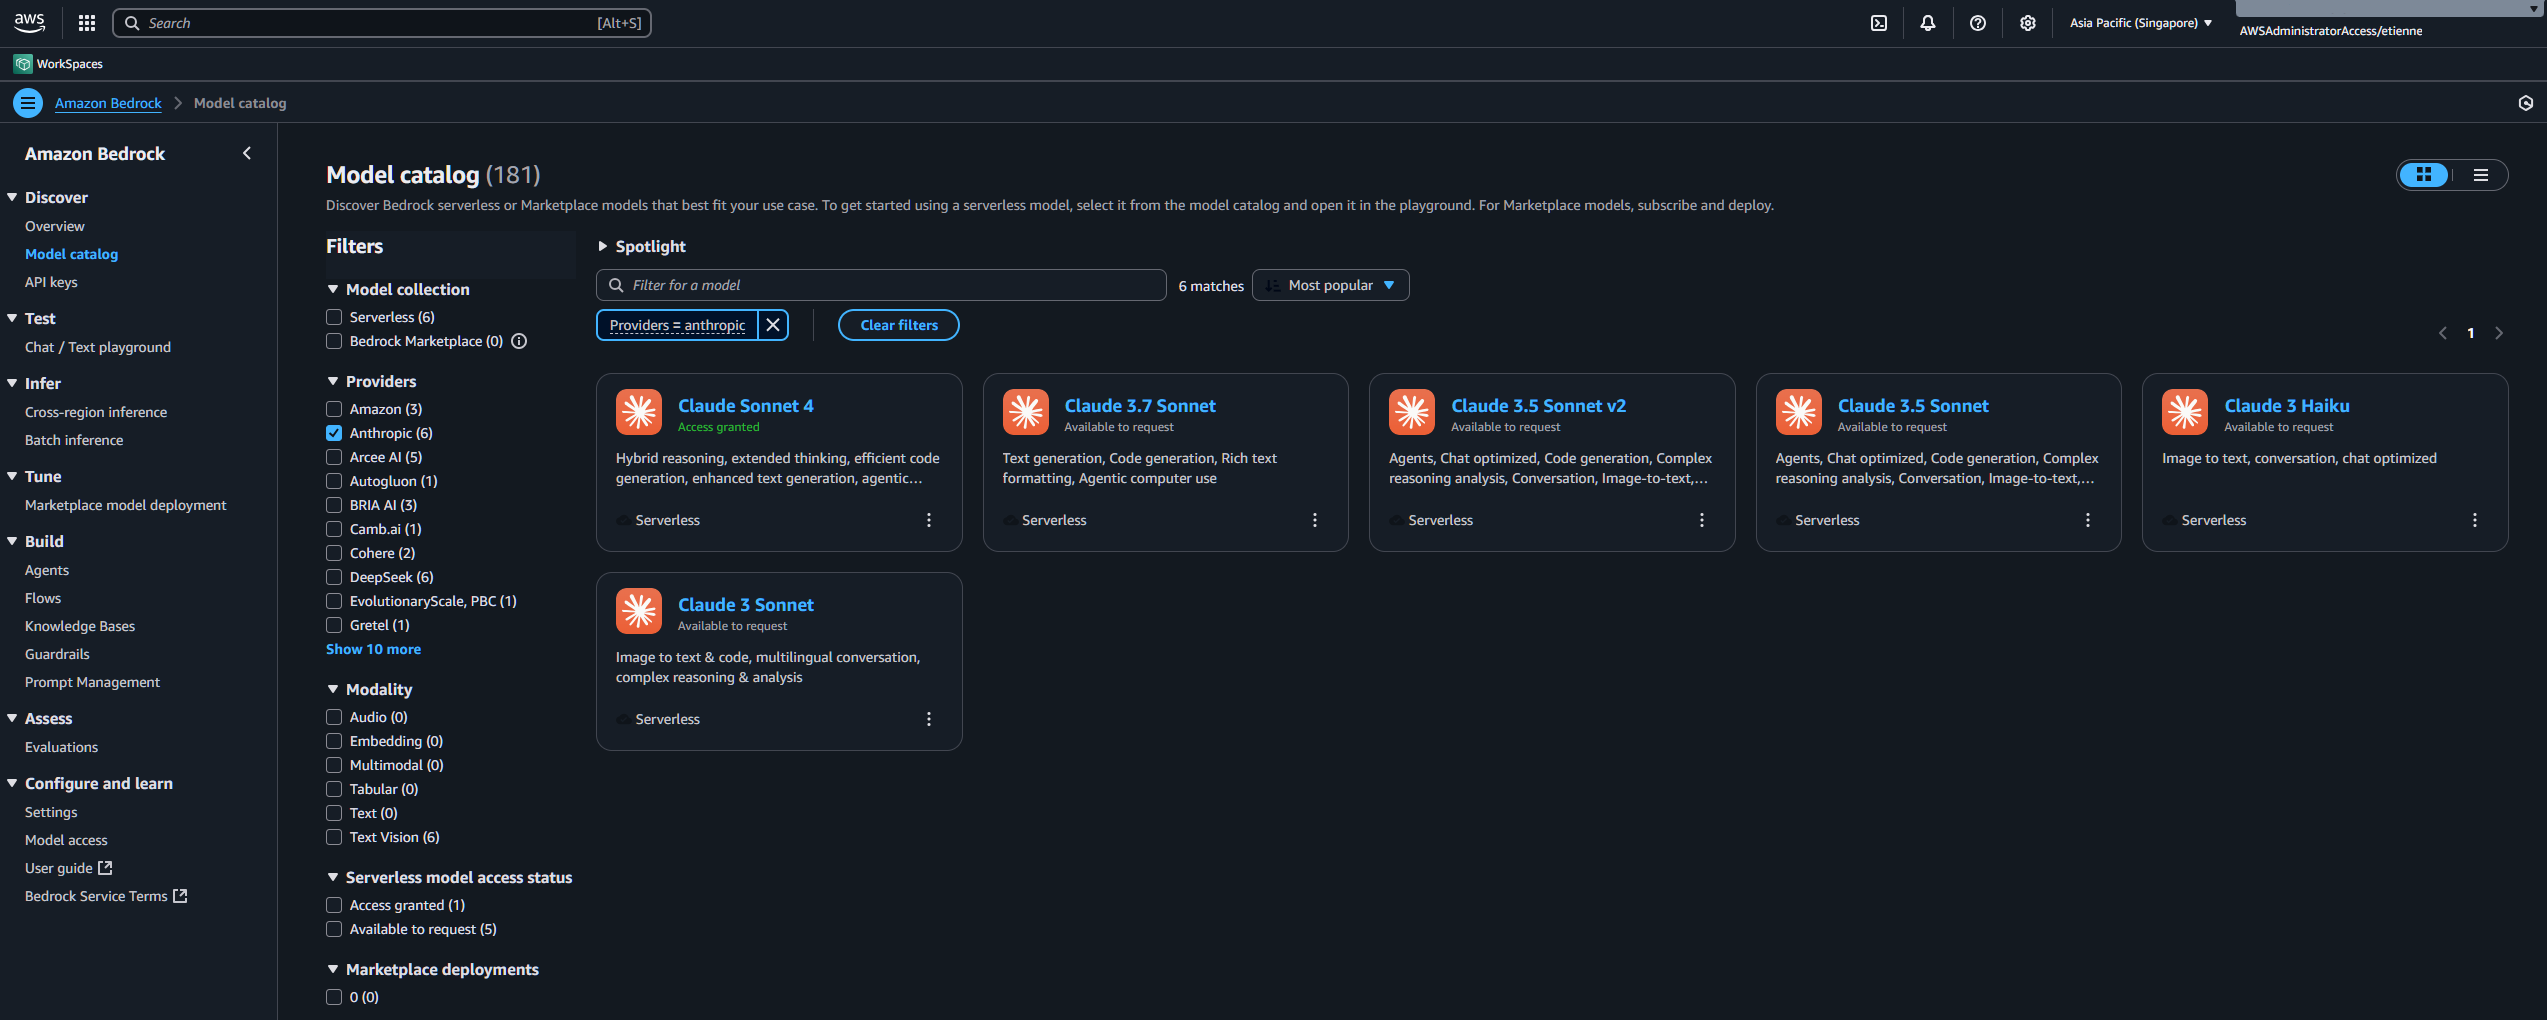Open the Most popular sort dropdown
The height and width of the screenshot is (1020, 2547).
coord(1330,285)
